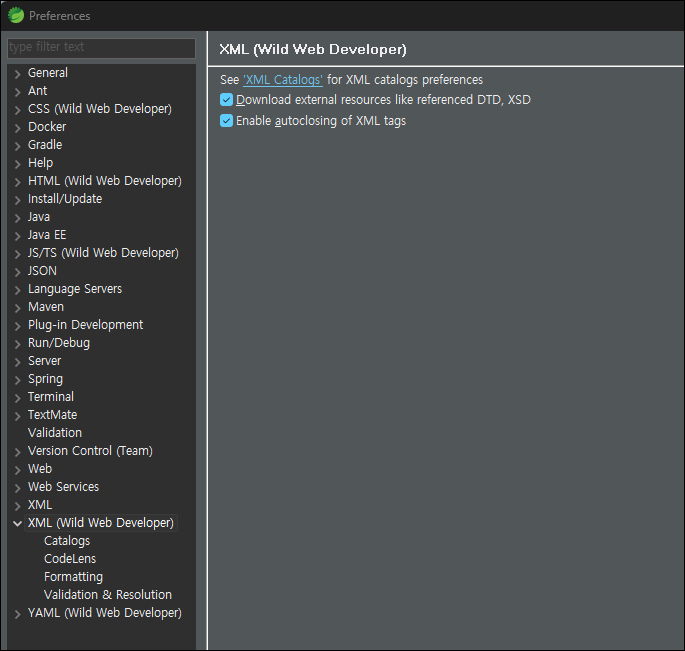The width and height of the screenshot is (685, 651).
Task: Open the Help preferences page
Action: click(40, 163)
